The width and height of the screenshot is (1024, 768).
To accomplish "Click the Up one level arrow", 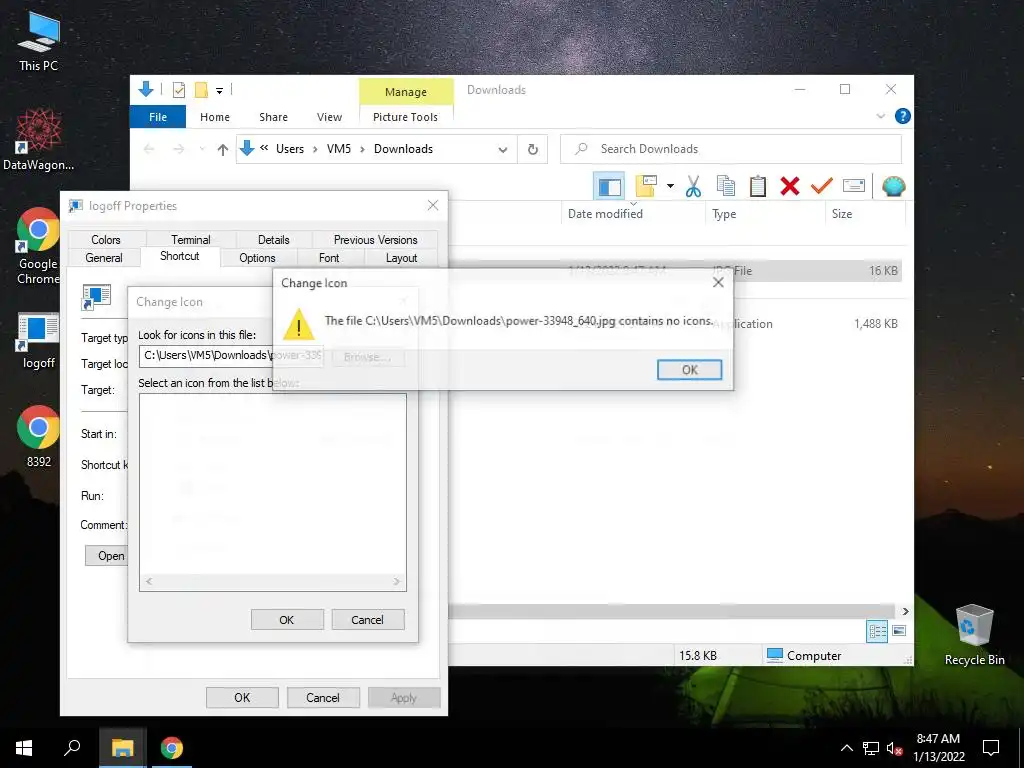I will click(x=223, y=150).
